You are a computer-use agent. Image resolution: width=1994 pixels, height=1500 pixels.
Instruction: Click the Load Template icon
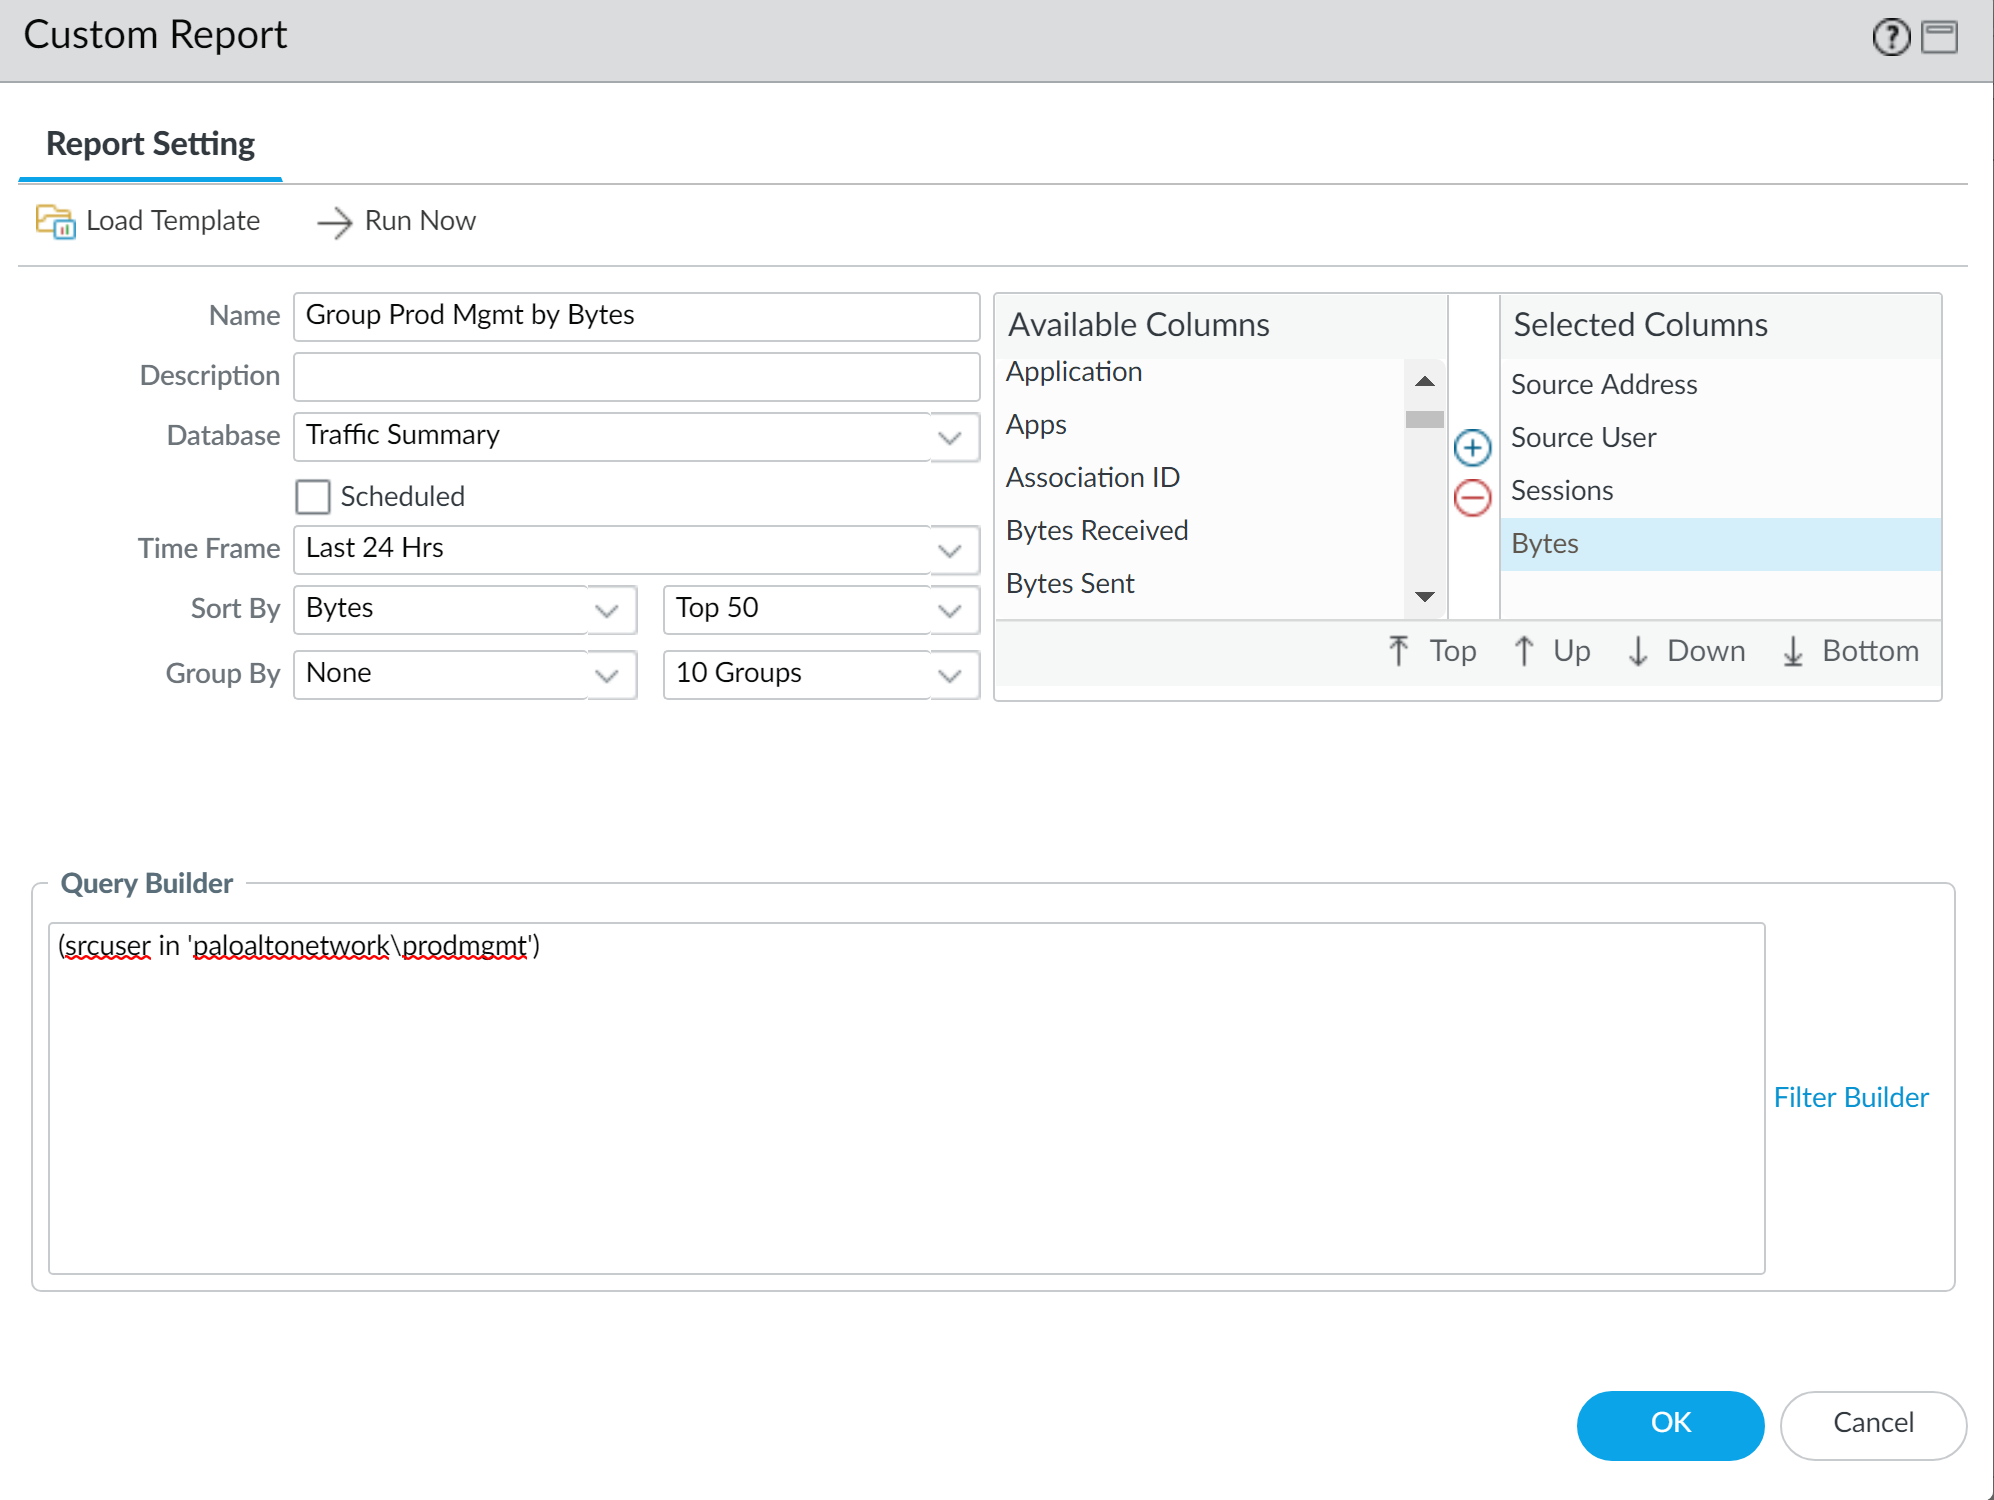[x=56, y=222]
